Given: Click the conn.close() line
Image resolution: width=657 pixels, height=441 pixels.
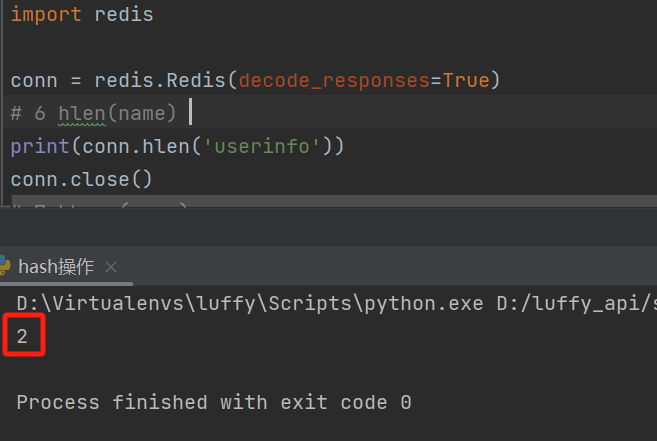Looking at the screenshot, I should (82, 180).
